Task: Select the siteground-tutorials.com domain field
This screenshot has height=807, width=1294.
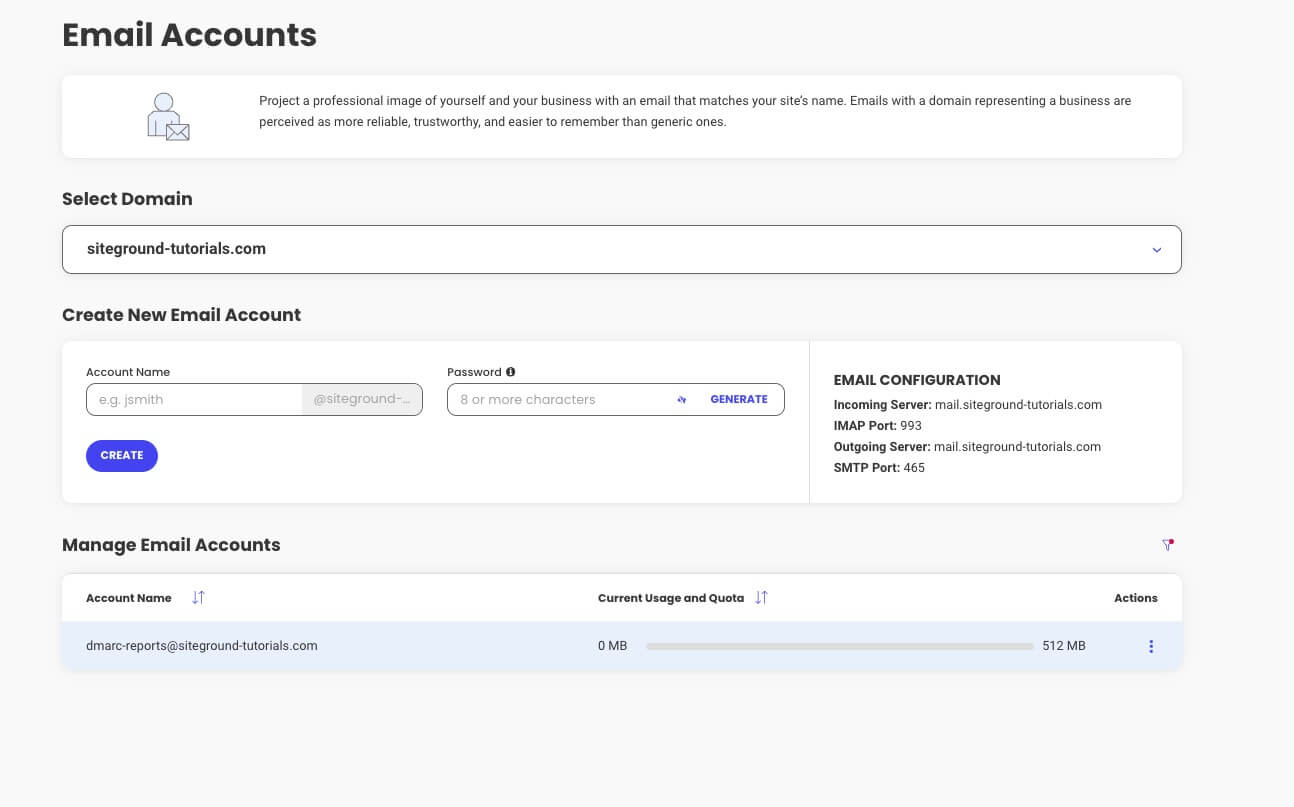Action: [622, 249]
